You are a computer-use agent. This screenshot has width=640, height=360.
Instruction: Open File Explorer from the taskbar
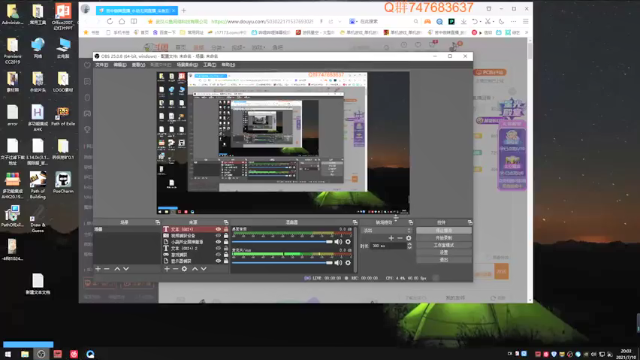coord(25,354)
